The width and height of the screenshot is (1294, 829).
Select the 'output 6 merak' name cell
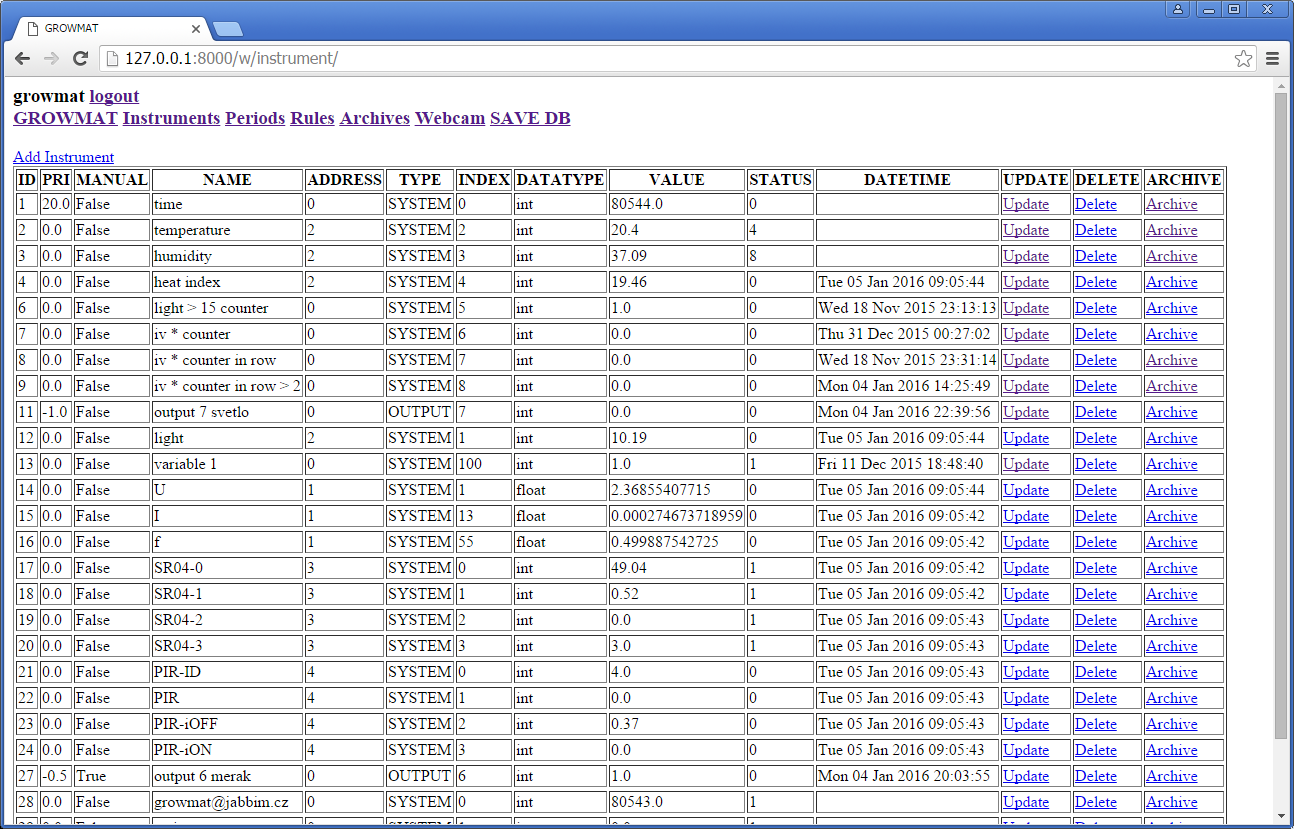coord(227,776)
